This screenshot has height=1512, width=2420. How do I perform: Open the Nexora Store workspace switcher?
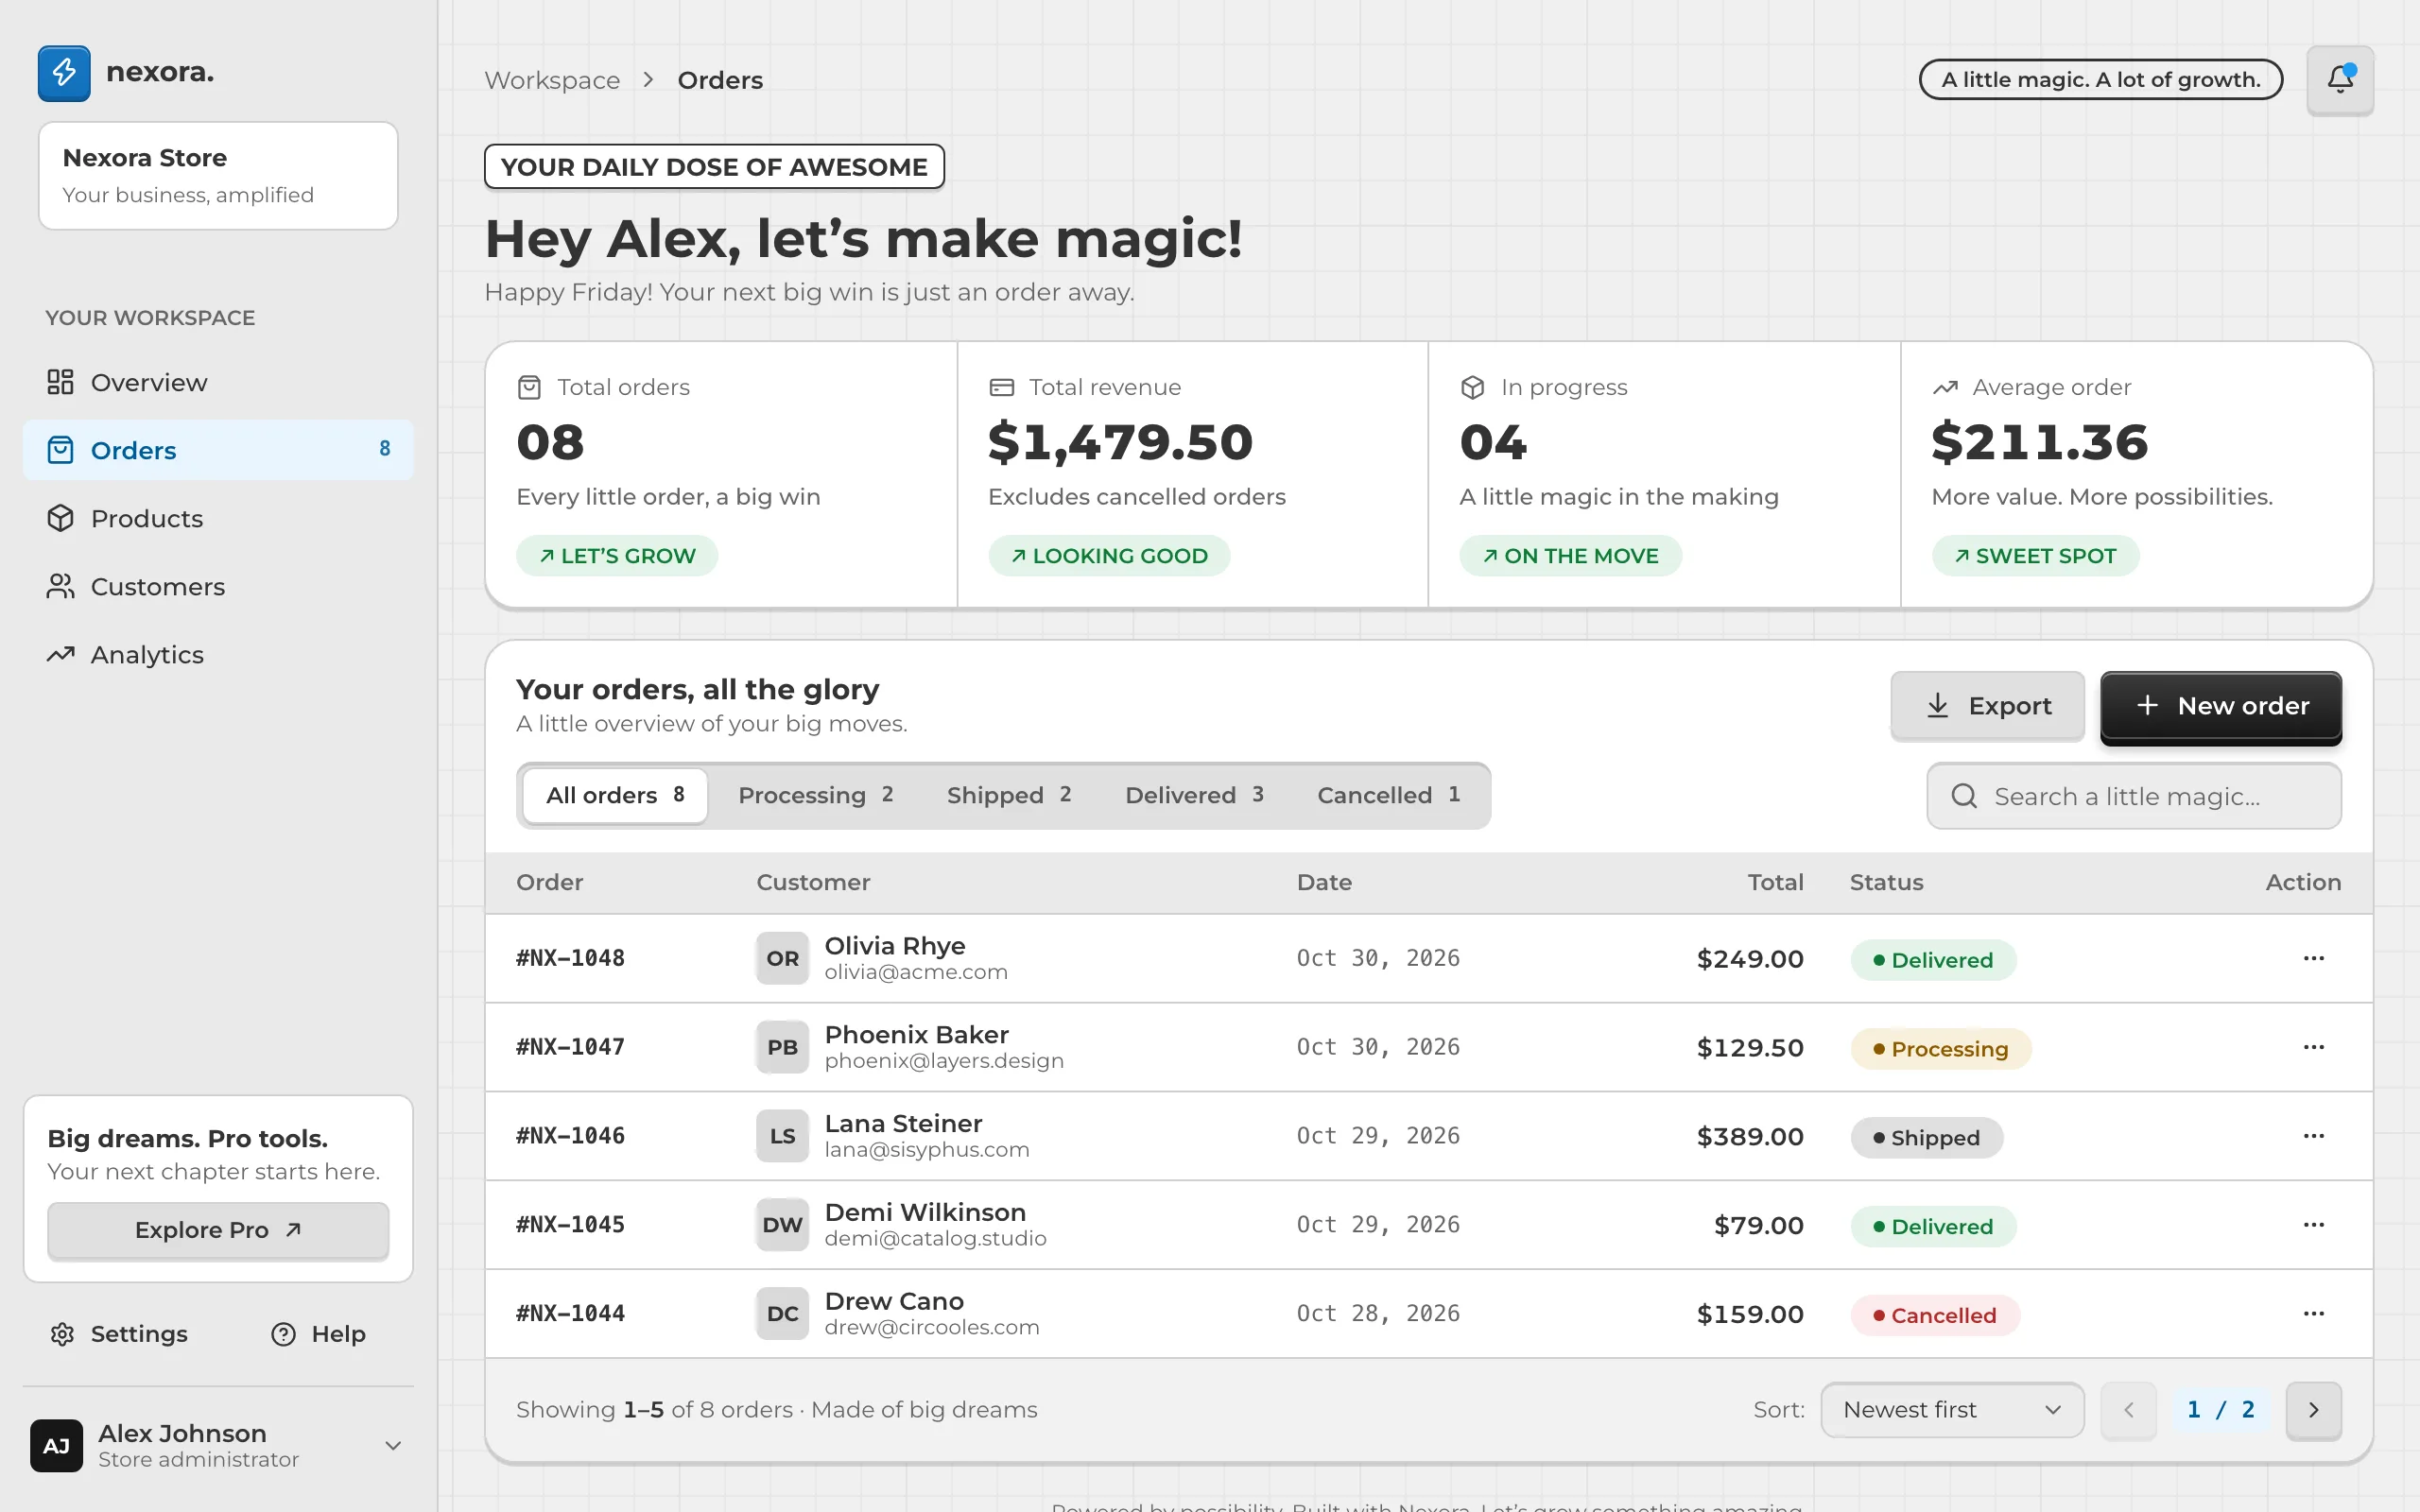pos(218,176)
